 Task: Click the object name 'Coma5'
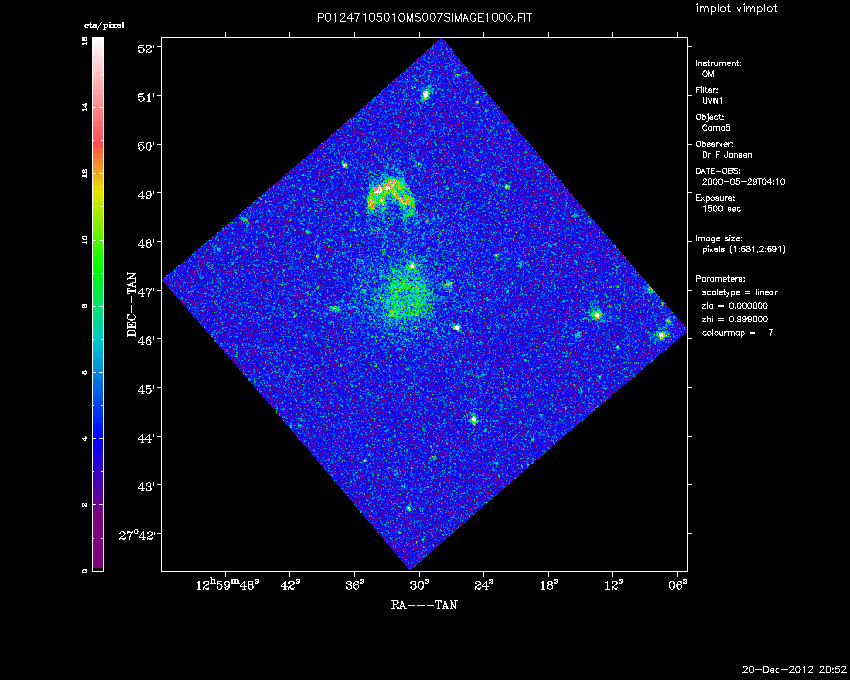tap(716, 128)
